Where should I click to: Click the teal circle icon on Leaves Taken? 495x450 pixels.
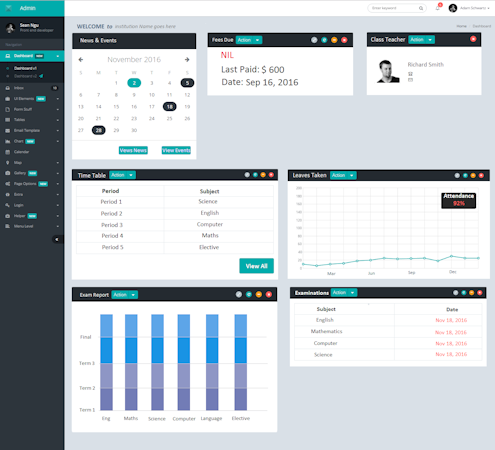(465, 175)
